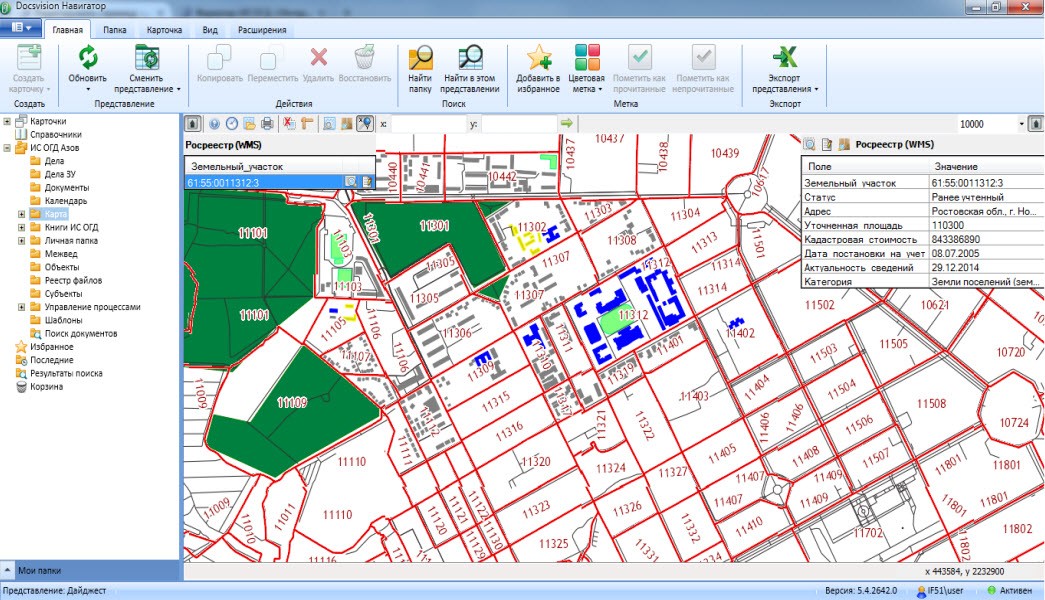
Task: Open the Избранное tree item
Action: (51, 347)
